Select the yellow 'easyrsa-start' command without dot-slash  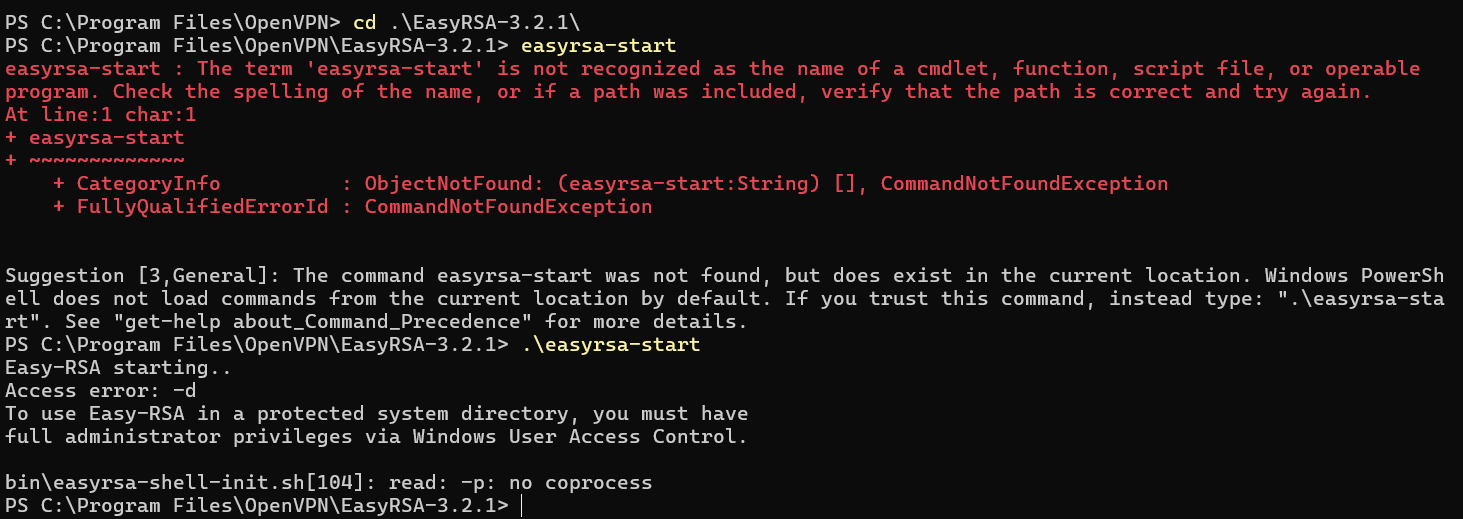pos(599,46)
